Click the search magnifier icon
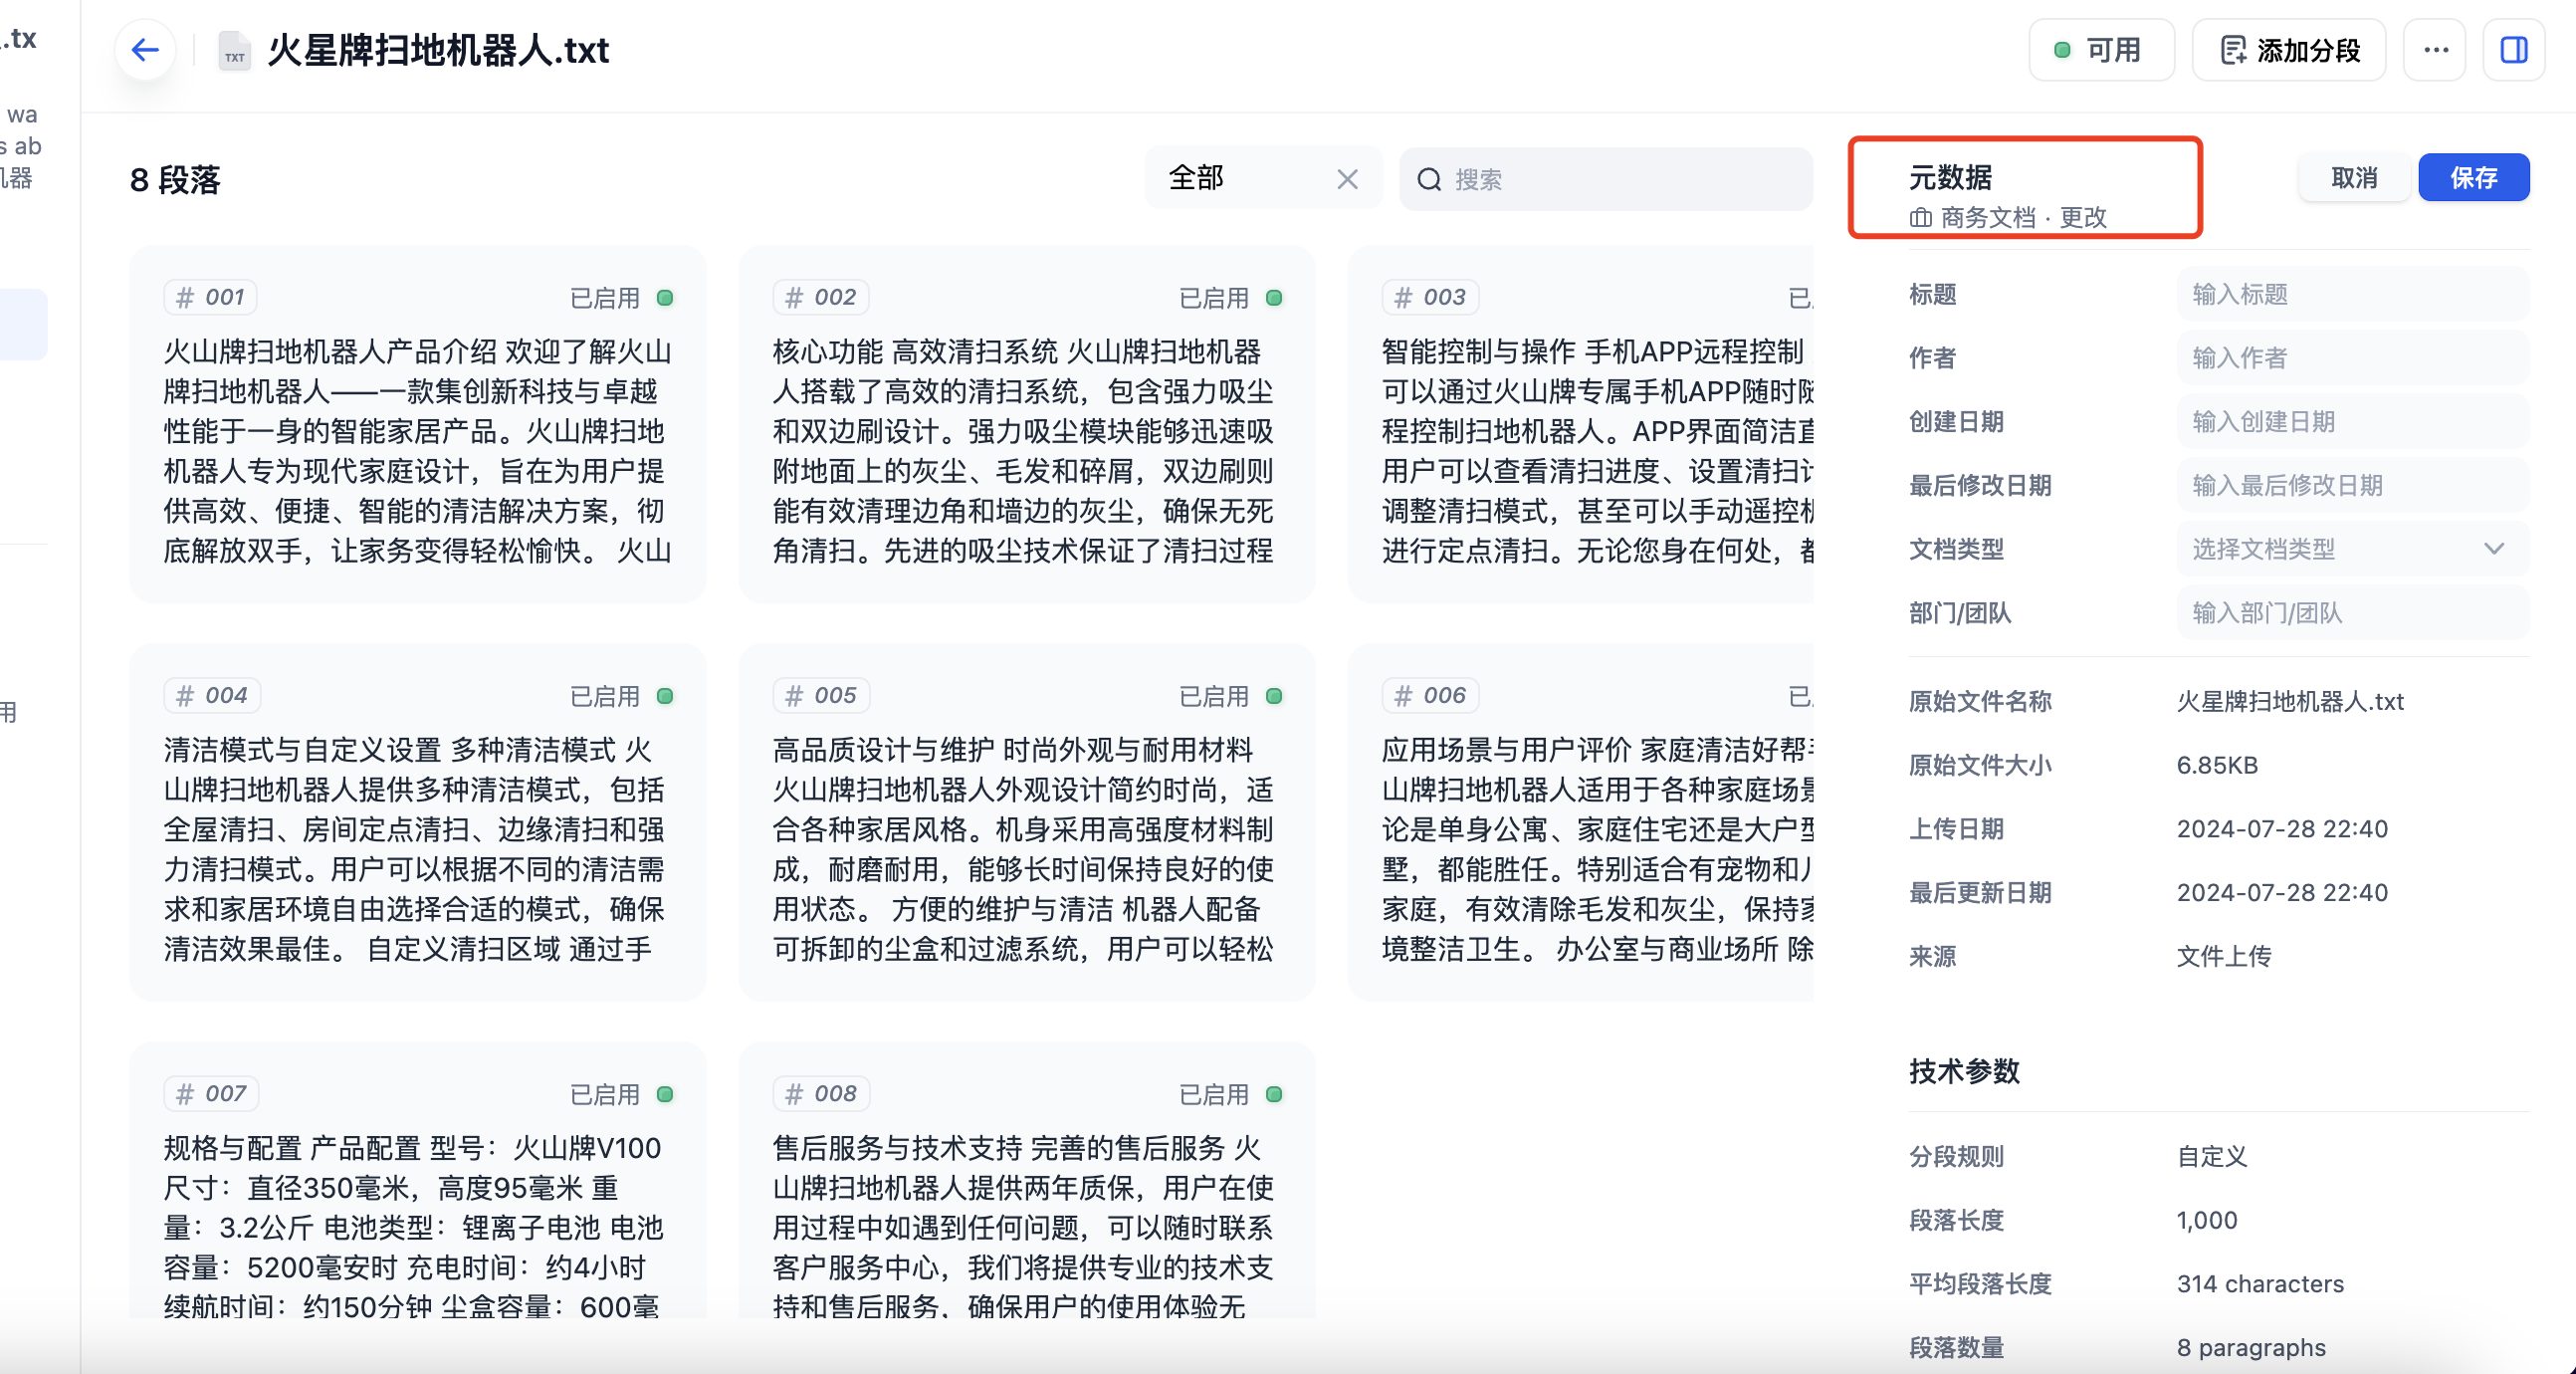This screenshot has width=2576, height=1374. [x=1428, y=179]
